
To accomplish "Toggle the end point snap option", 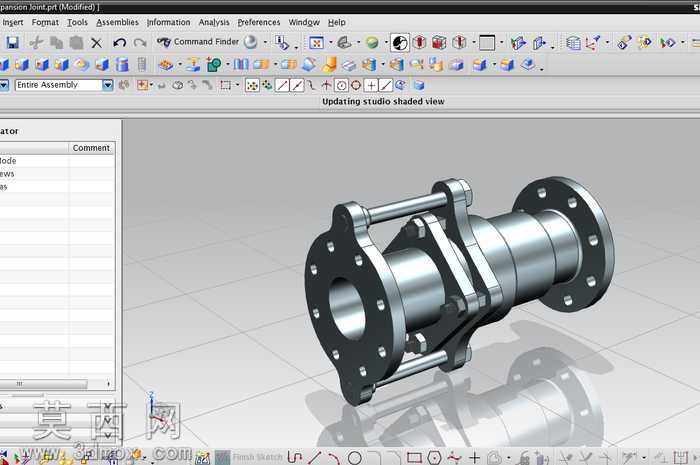I will (282, 85).
